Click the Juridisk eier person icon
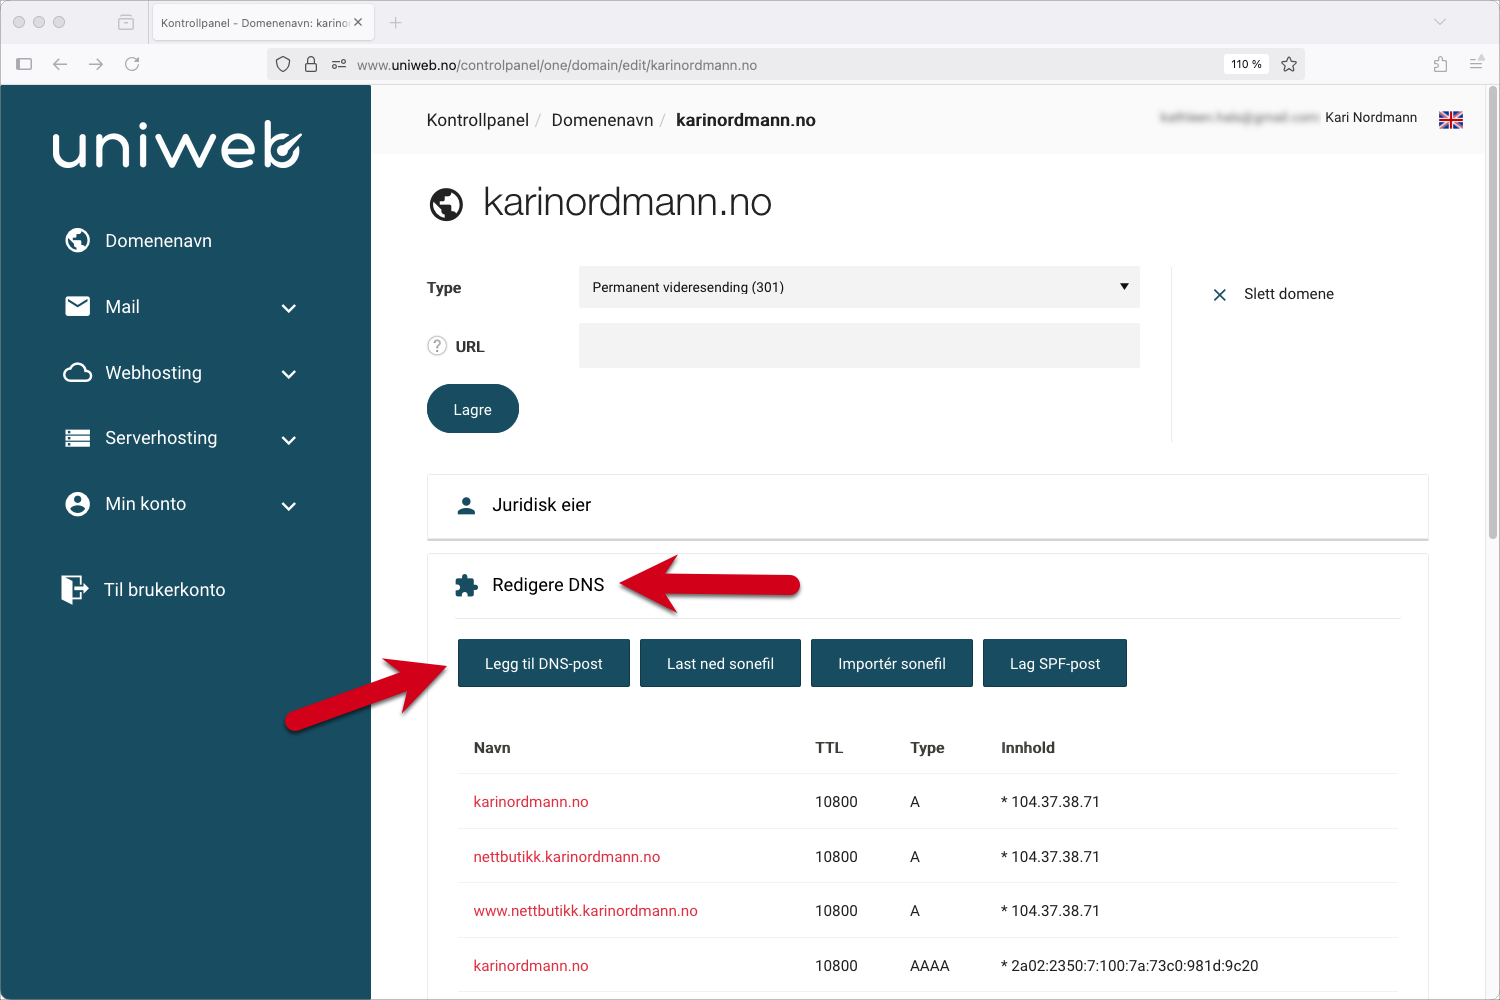1500x1000 pixels. (466, 506)
